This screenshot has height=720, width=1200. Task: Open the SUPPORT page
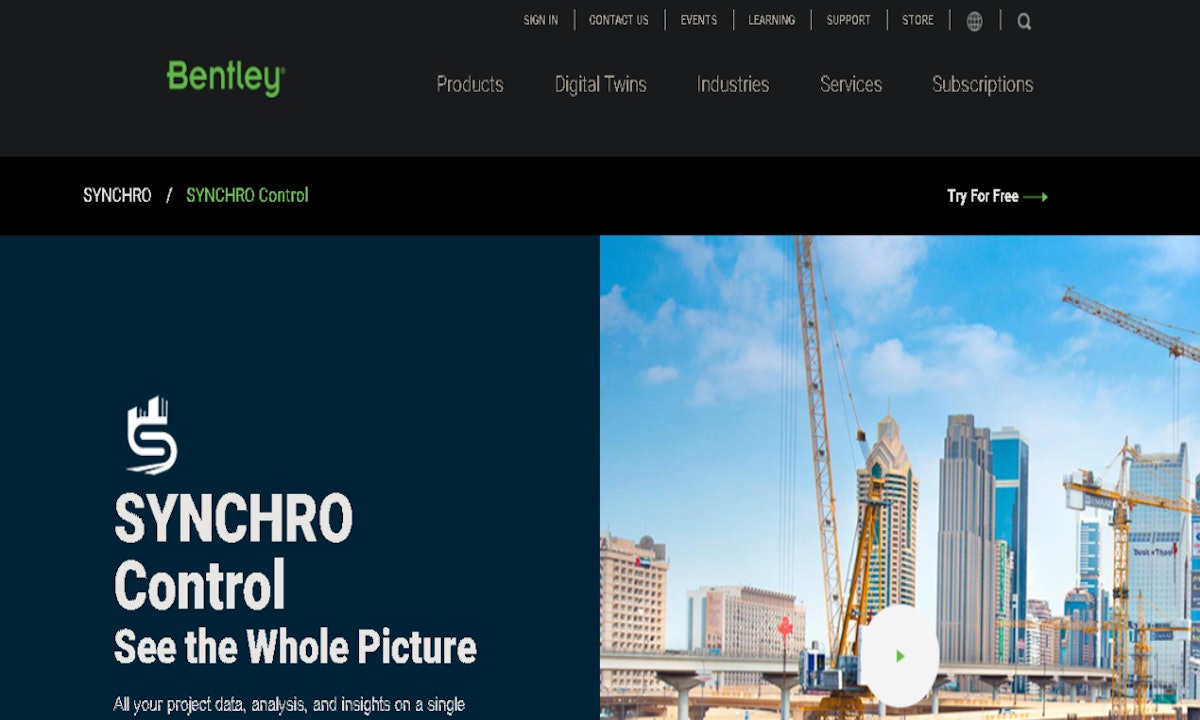point(848,20)
